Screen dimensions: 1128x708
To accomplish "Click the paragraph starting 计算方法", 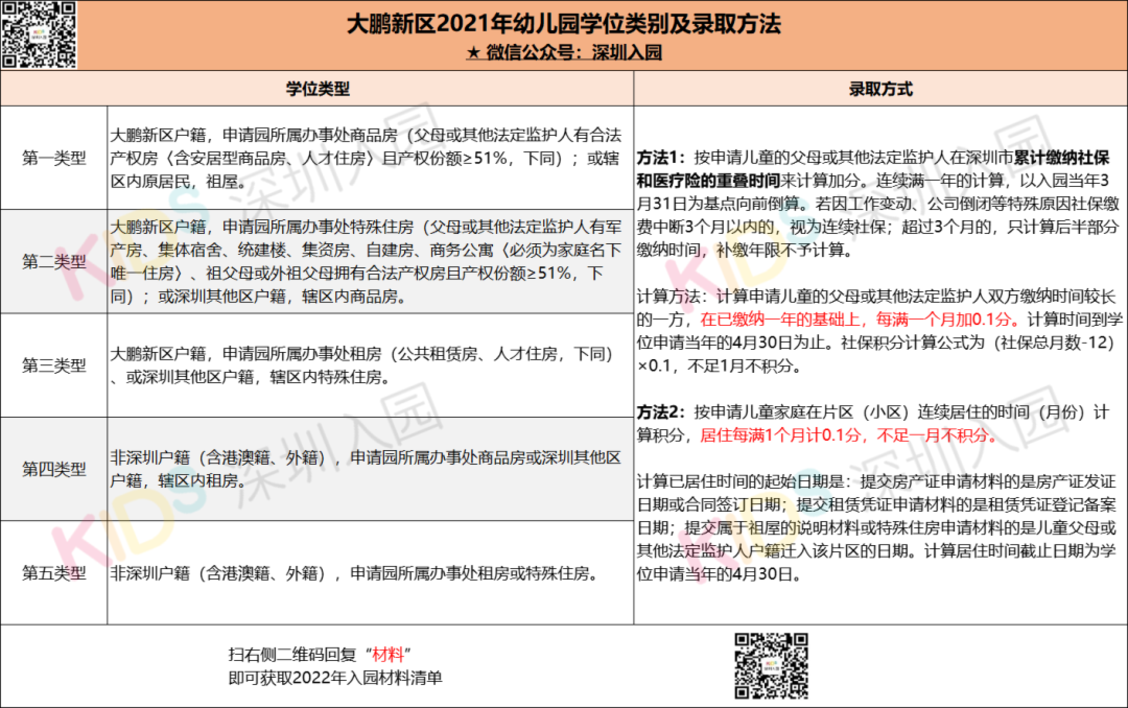I will (x=879, y=330).
